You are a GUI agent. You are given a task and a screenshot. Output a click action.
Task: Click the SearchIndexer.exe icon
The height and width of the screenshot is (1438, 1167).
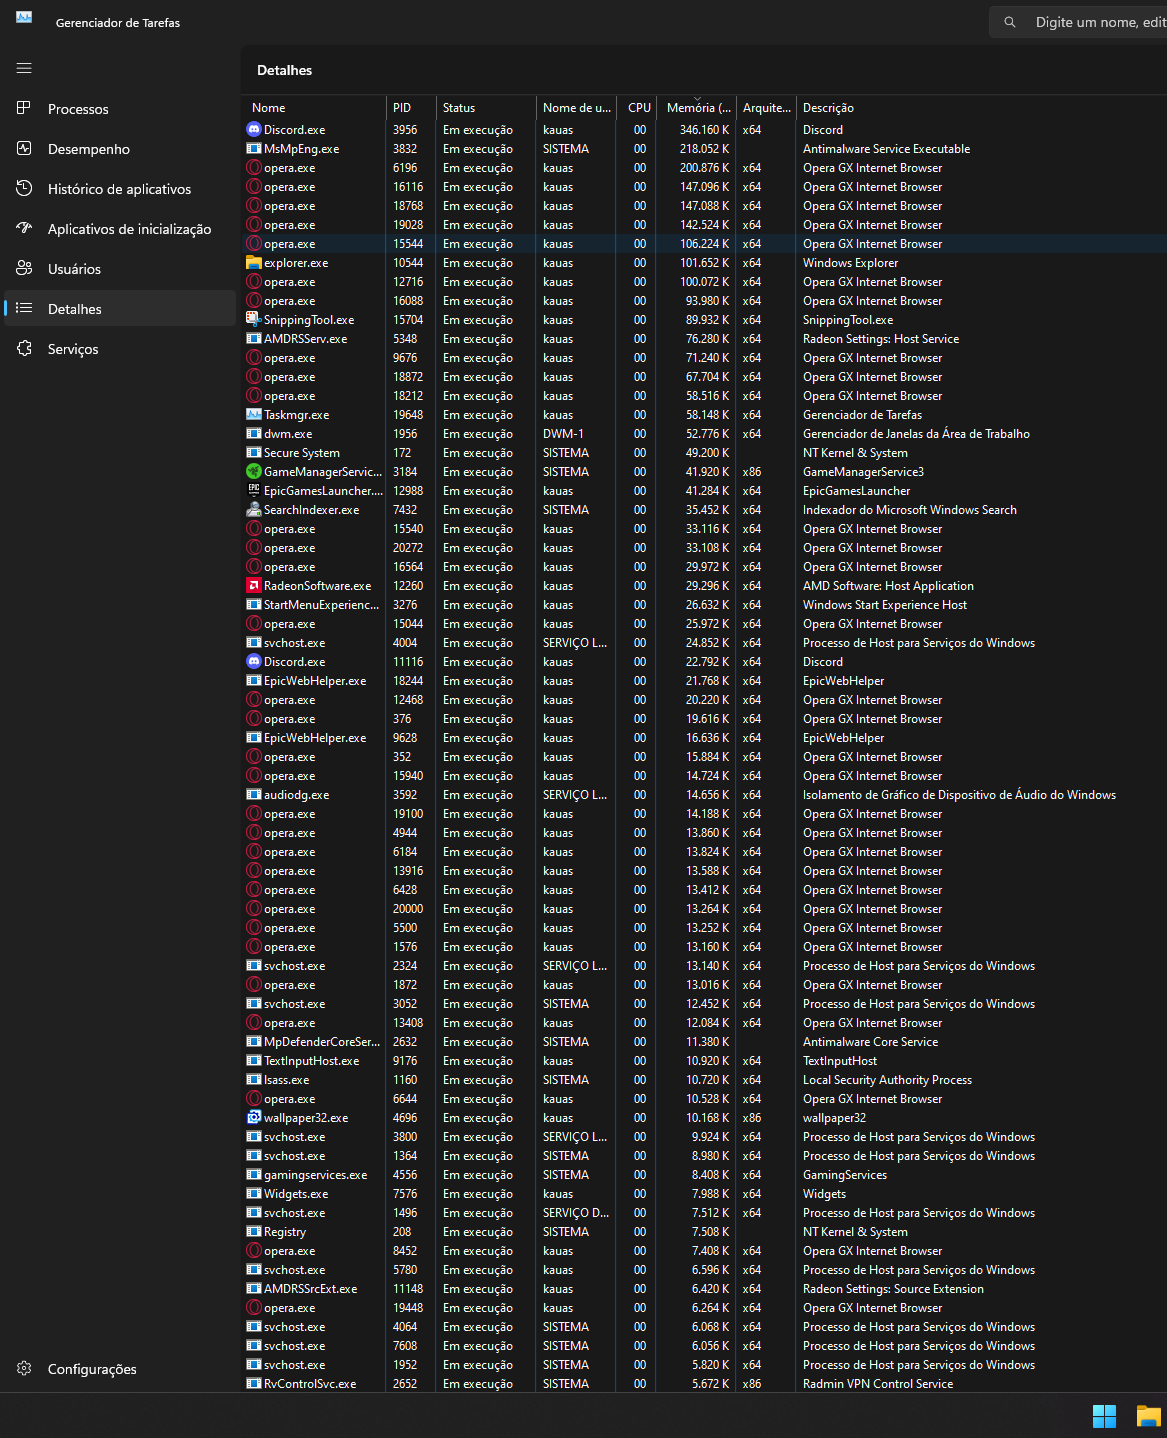pyautogui.click(x=254, y=509)
